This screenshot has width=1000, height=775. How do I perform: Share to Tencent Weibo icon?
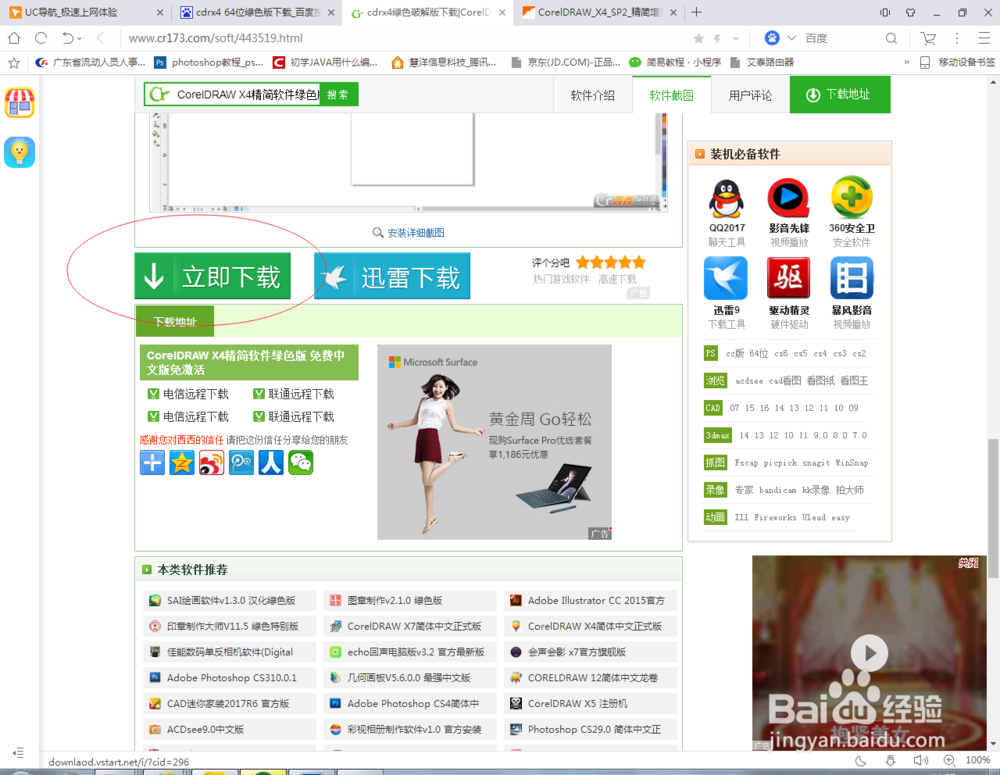click(241, 462)
